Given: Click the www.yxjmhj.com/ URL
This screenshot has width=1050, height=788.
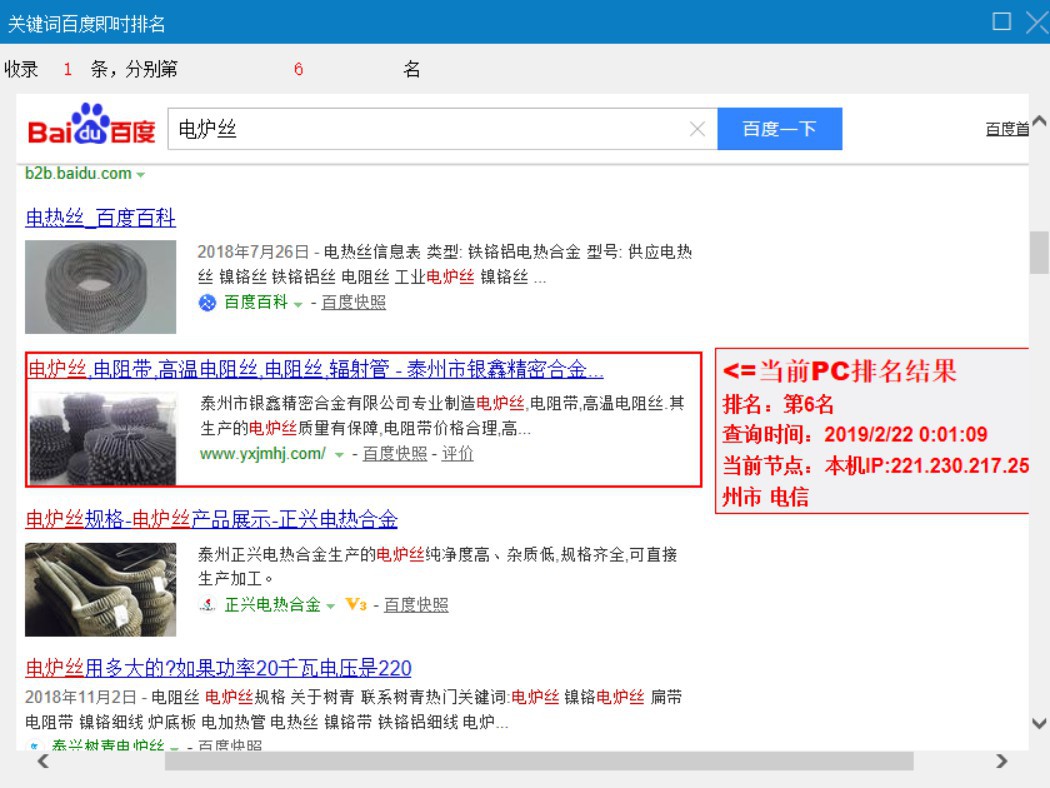Looking at the screenshot, I should pos(262,454).
